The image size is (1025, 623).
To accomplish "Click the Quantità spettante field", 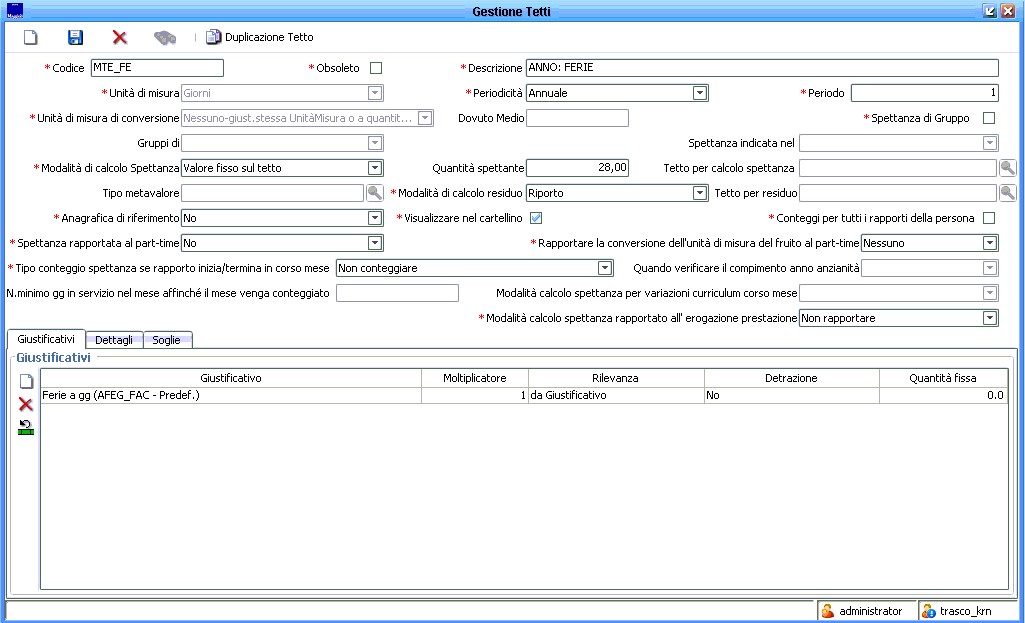I will point(577,168).
